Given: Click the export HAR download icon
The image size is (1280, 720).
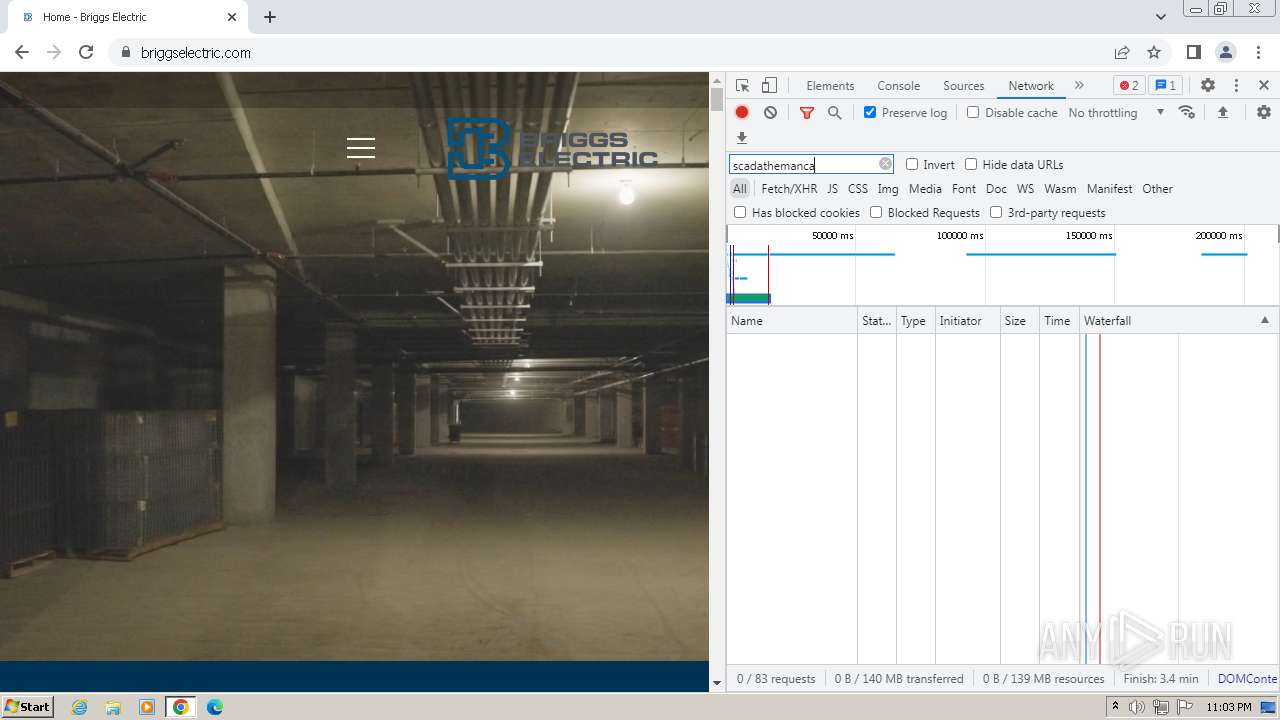Looking at the screenshot, I should pyautogui.click(x=742, y=138).
